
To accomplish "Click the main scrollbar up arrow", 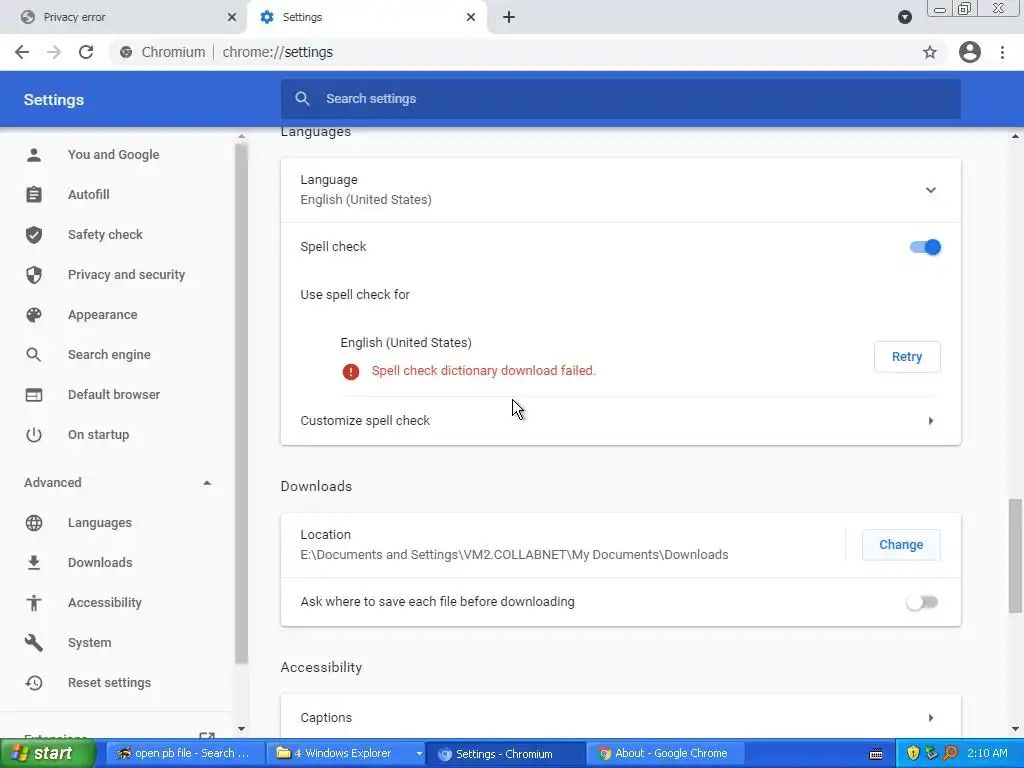I will 1015,136.
